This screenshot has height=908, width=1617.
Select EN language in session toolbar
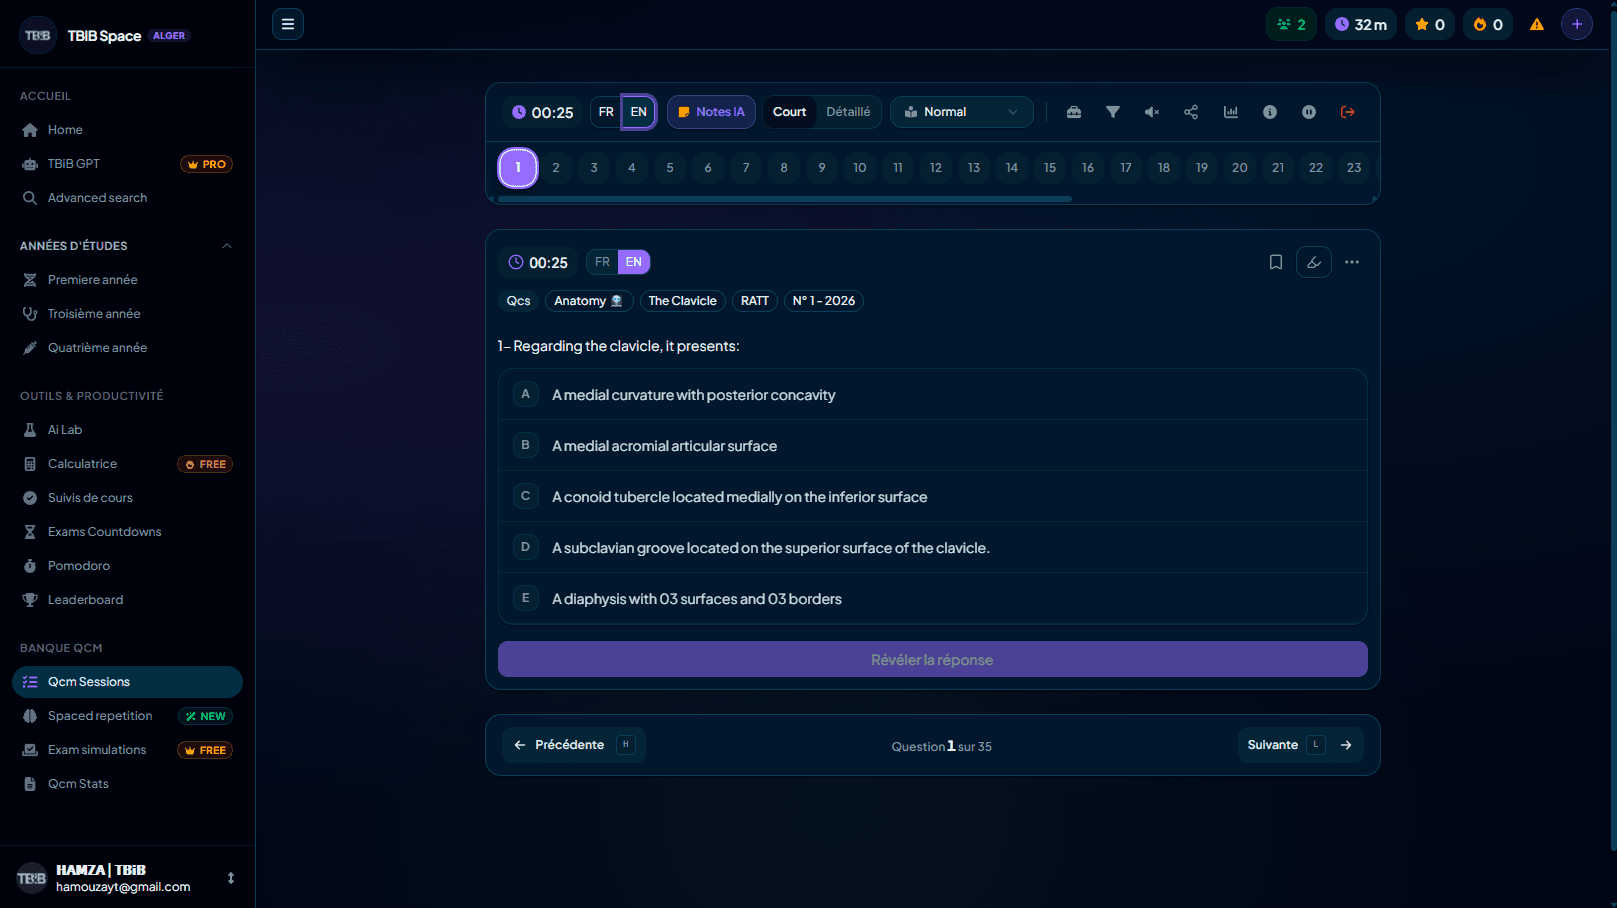639,112
